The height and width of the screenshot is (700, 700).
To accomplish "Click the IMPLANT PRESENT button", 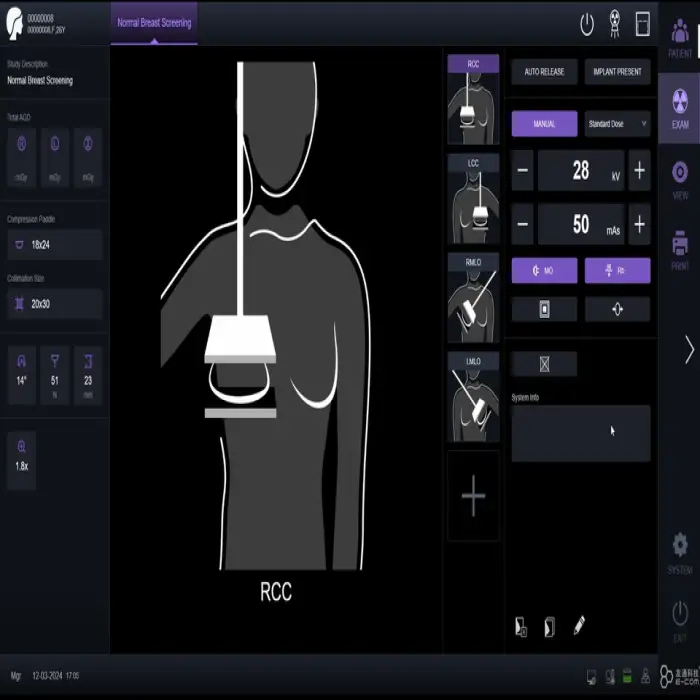I will 617,72.
